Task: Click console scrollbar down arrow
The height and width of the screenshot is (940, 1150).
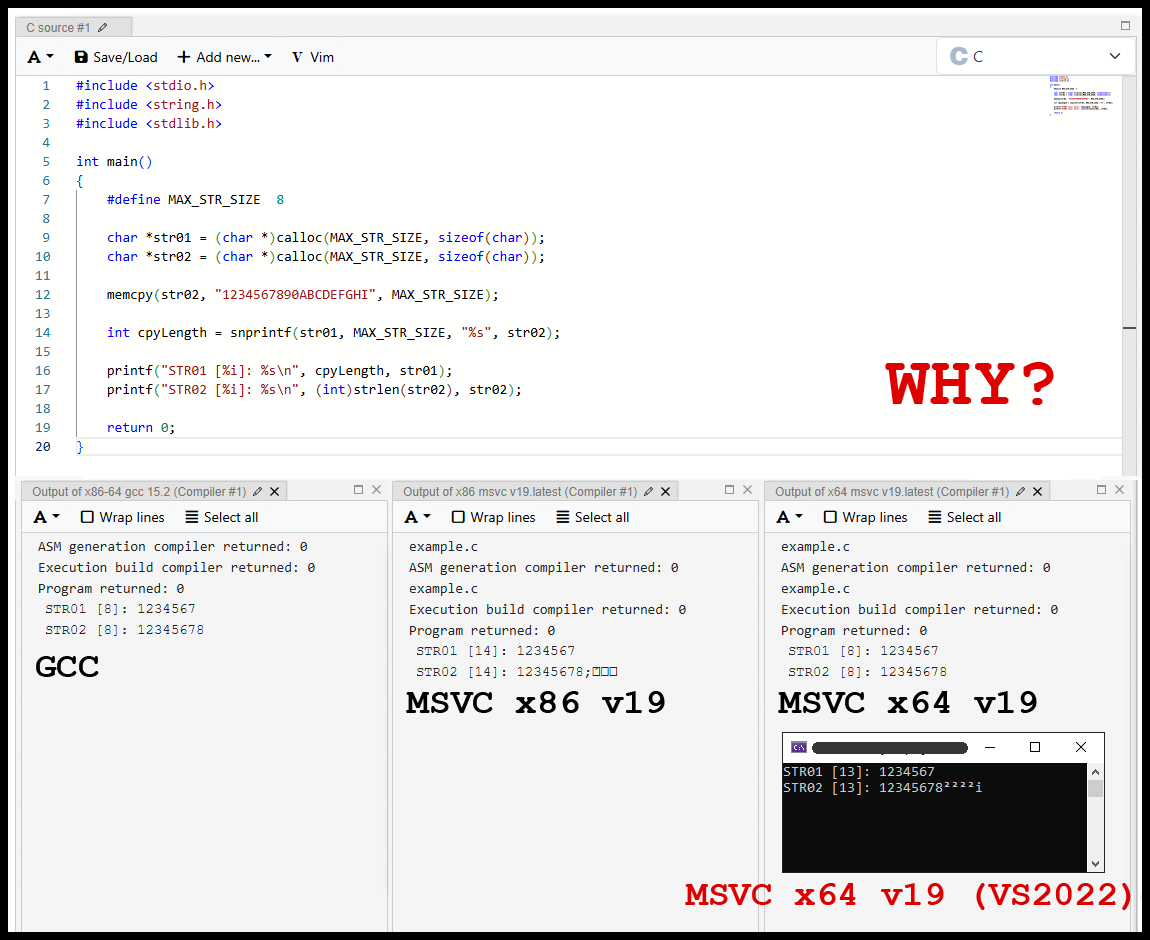Action: click(1095, 864)
